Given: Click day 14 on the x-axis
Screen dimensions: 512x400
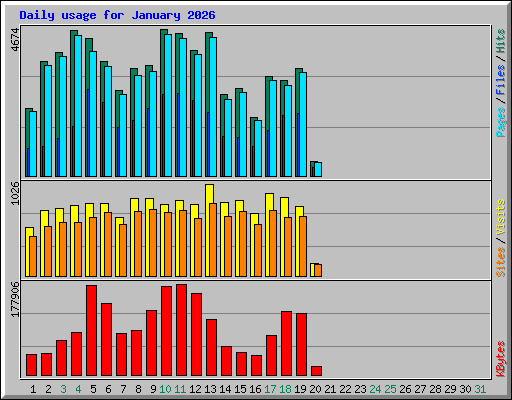Looking at the screenshot, I should point(225,389).
